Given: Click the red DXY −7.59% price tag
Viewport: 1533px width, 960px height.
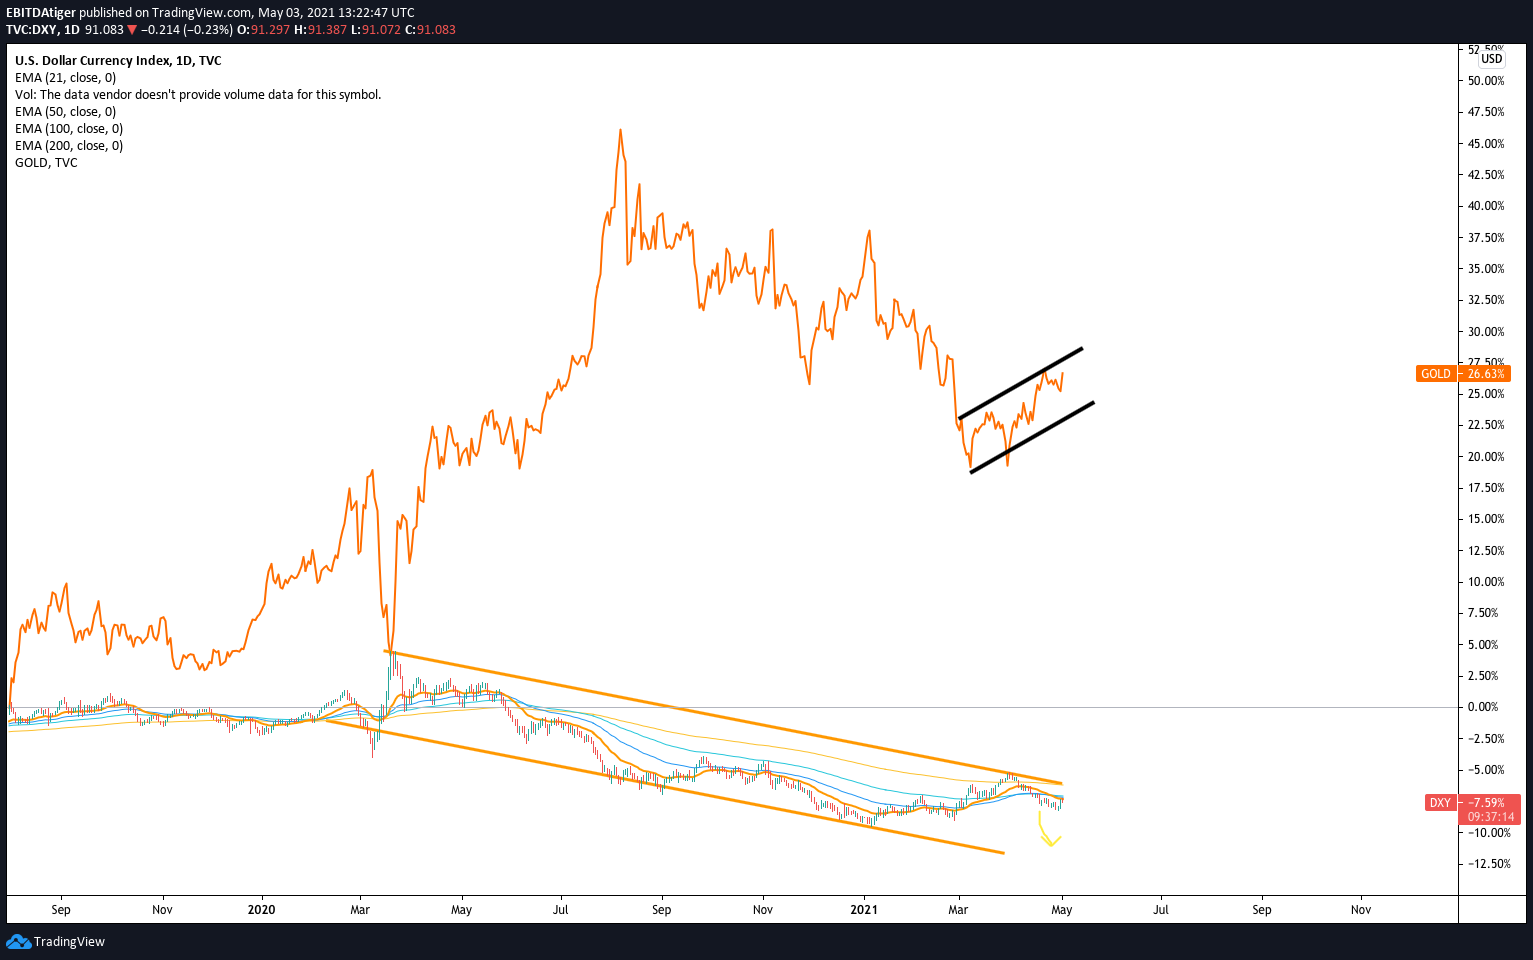Looking at the screenshot, I should pos(1472,802).
